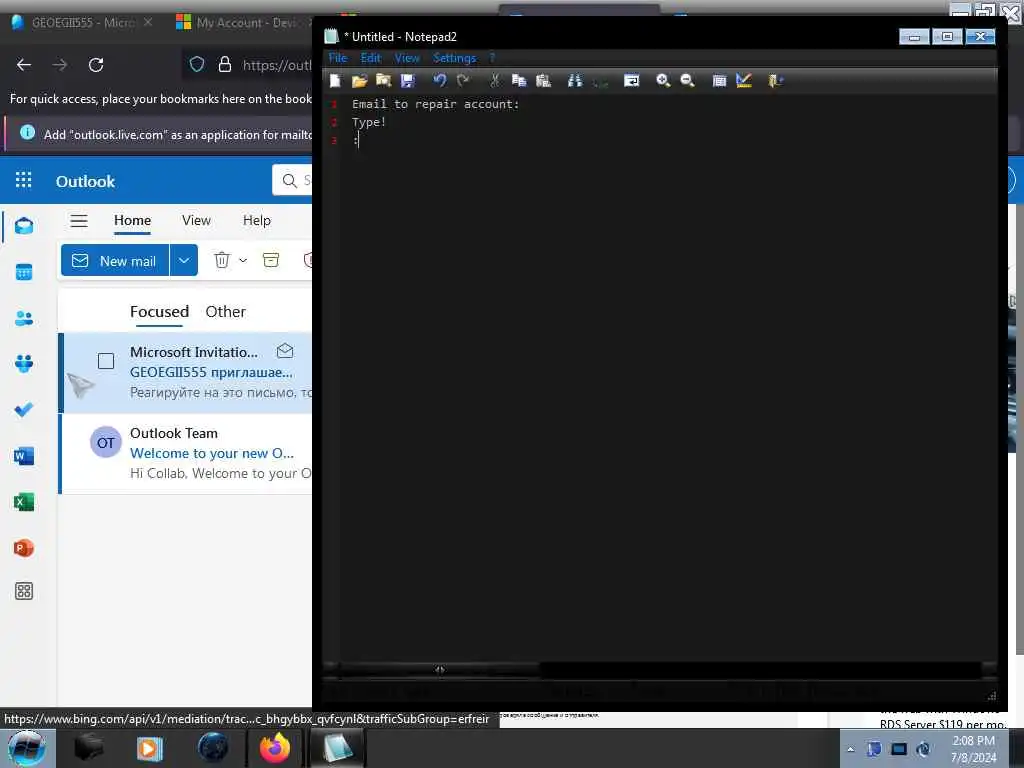Switch to the Help tab in Outlook
The height and width of the screenshot is (768, 1024).
(257, 220)
